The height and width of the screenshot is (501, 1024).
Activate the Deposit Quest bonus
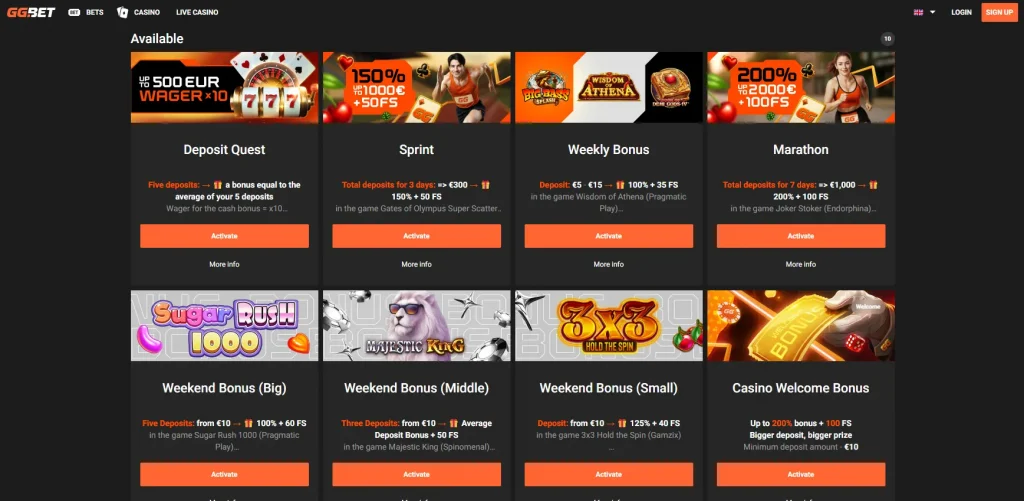click(224, 236)
